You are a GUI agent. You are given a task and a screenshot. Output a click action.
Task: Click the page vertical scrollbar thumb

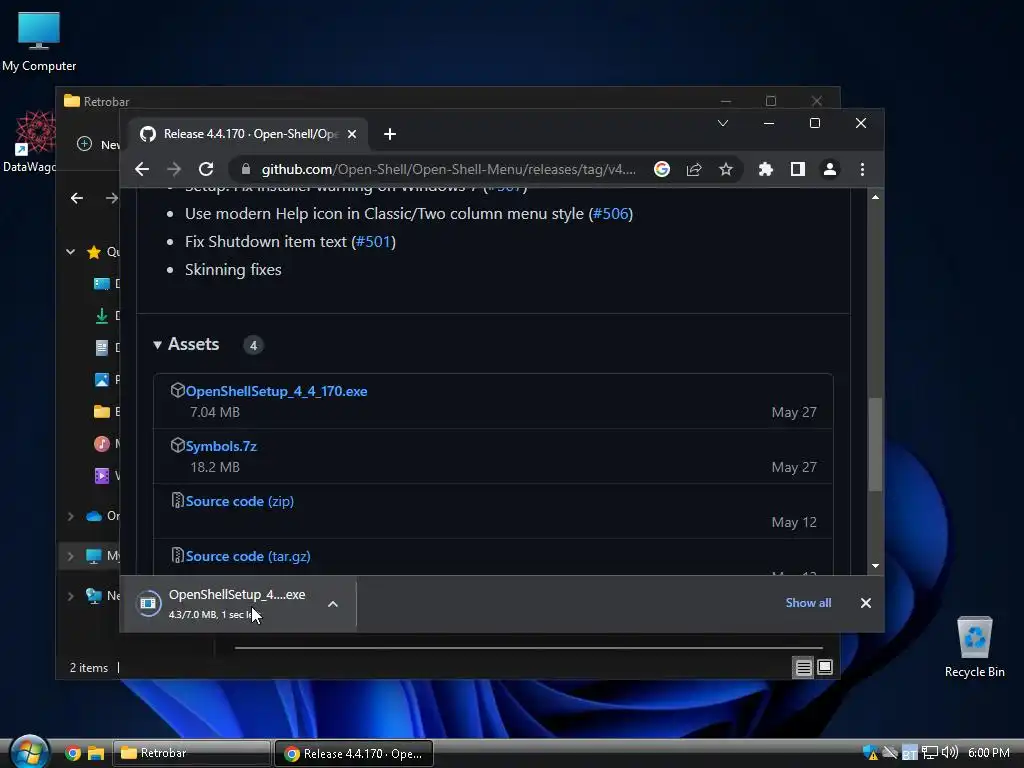pos(875,444)
